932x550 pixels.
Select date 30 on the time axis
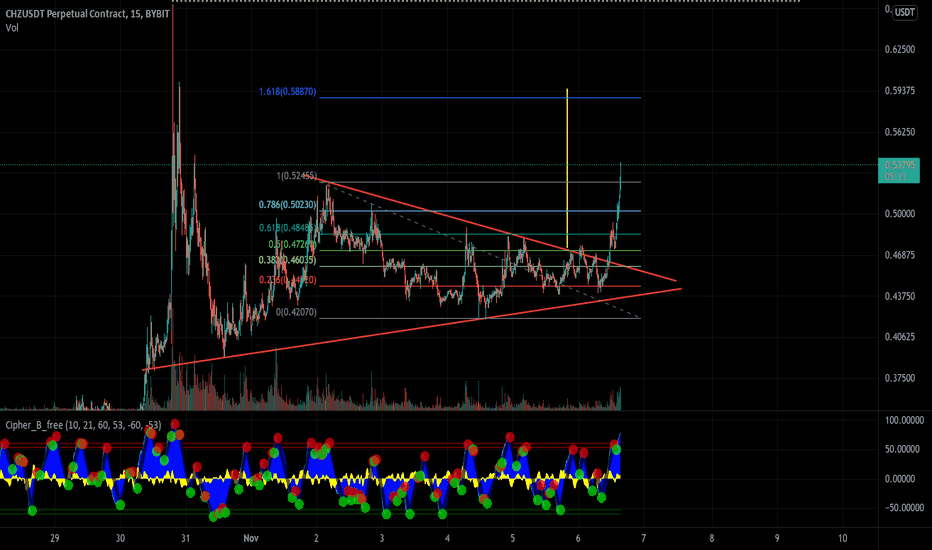pos(120,539)
